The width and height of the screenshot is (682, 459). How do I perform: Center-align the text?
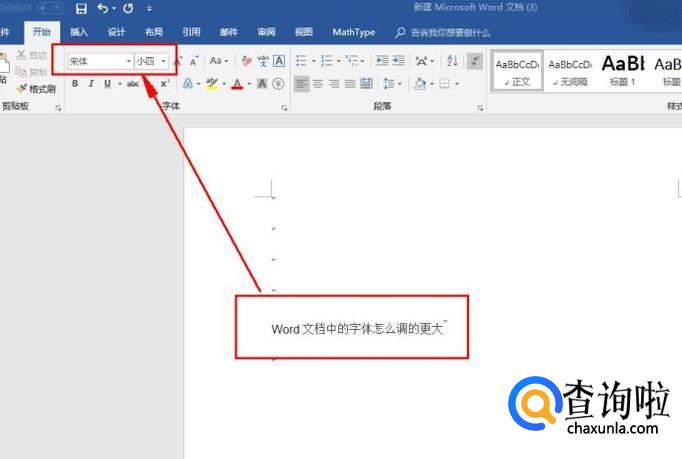pos(318,83)
